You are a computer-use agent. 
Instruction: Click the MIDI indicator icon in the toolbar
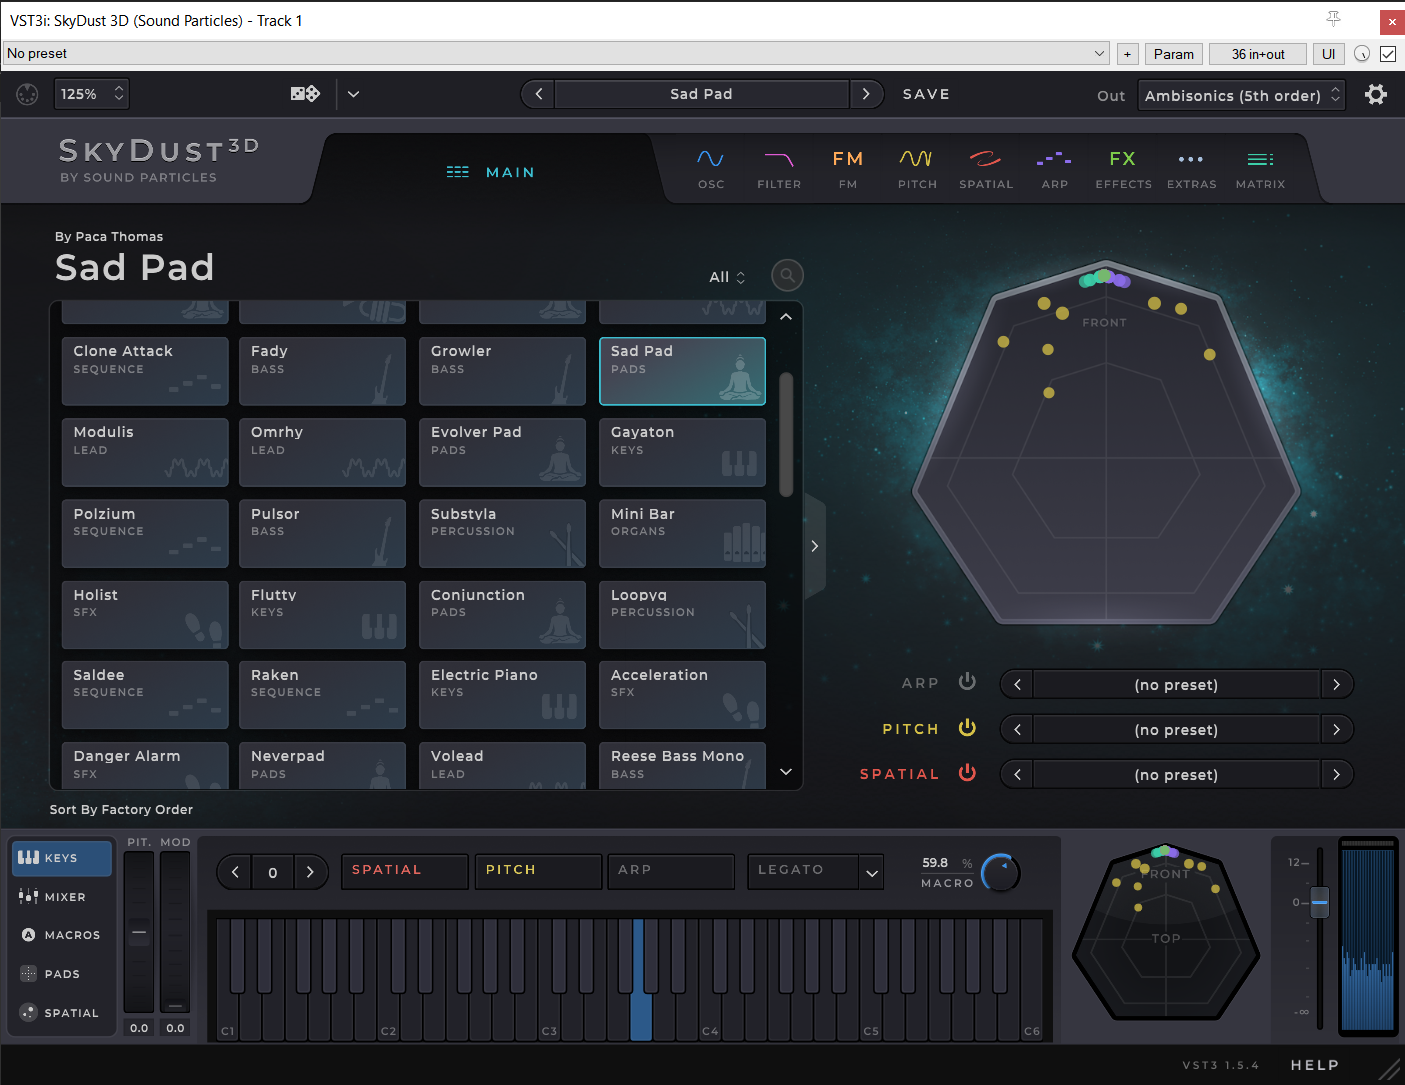27,94
